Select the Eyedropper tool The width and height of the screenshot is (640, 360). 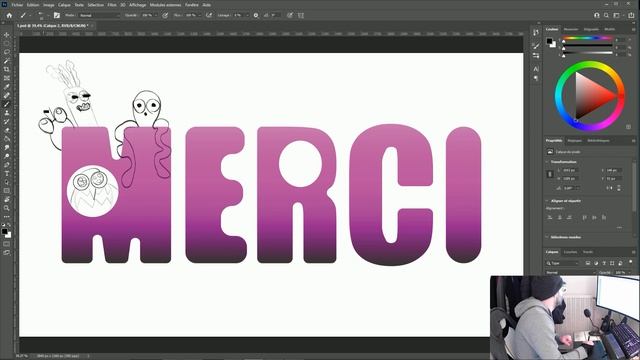(x=7, y=87)
